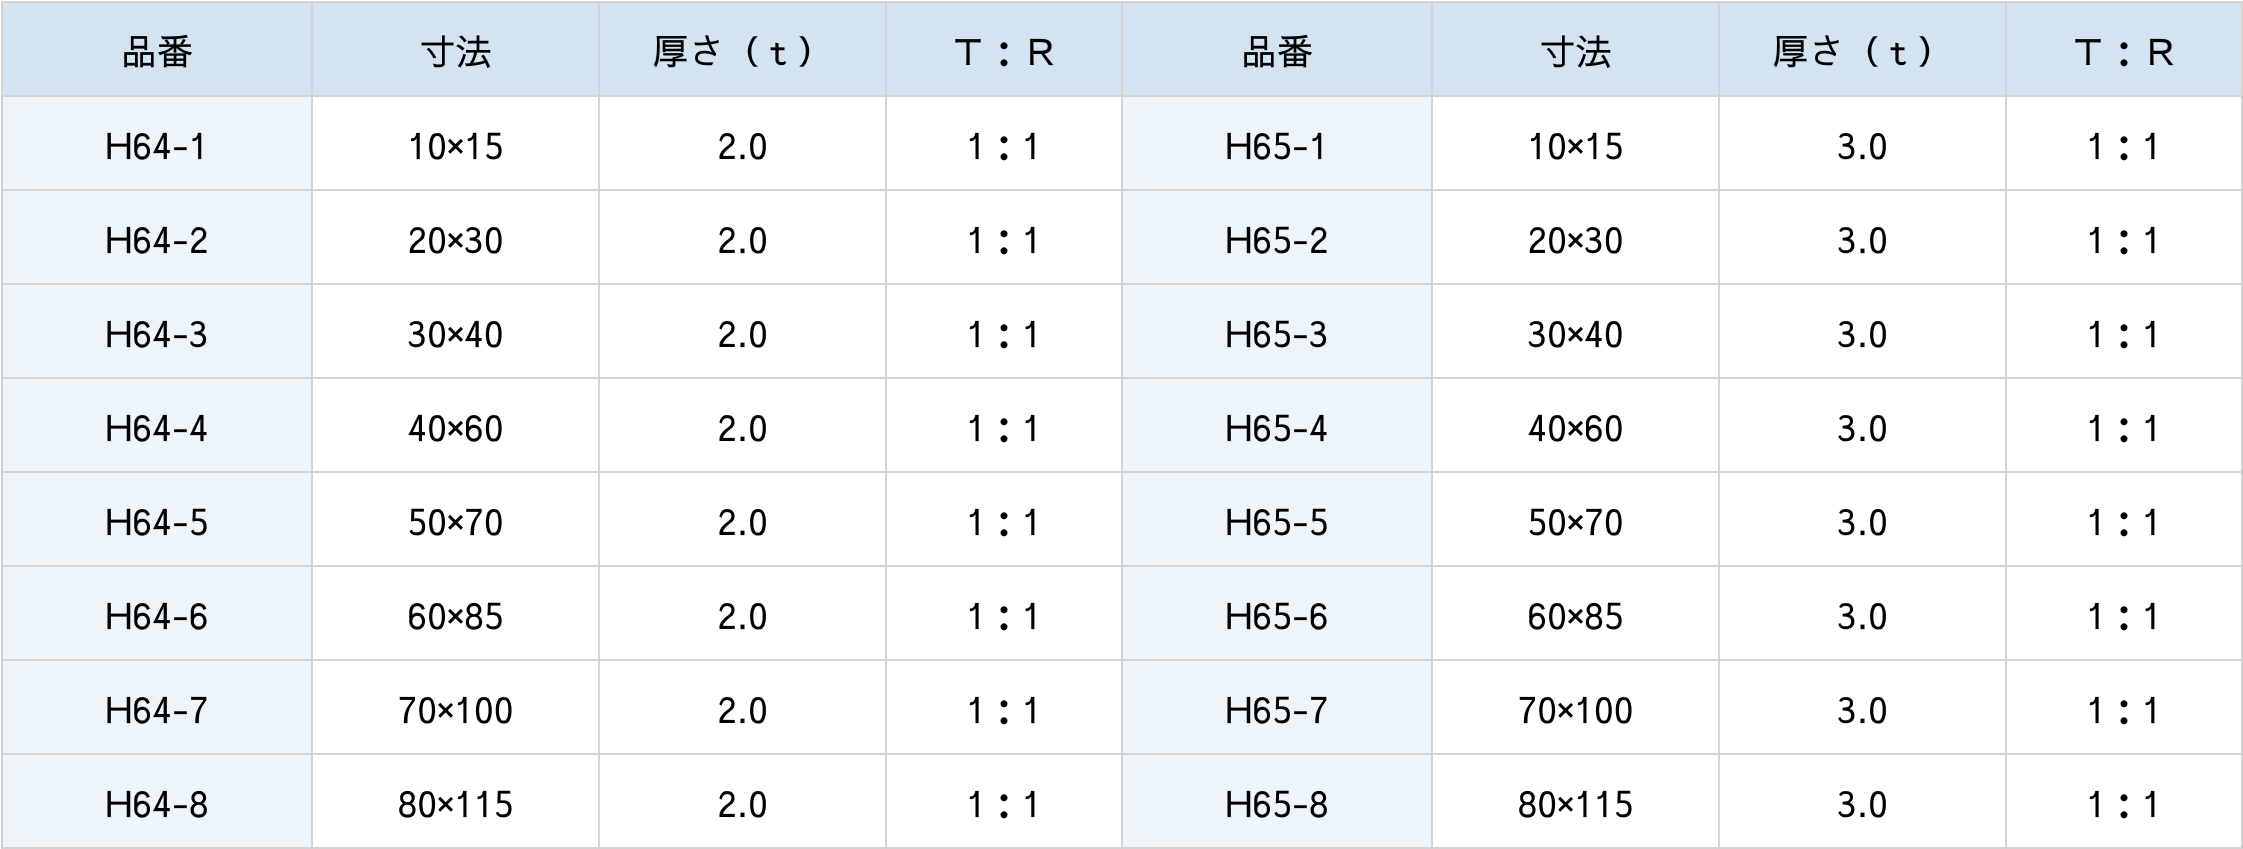Click the H65-5 product number cell
The height and width of the screenshot is (849, 2243).
point(1276,523)
